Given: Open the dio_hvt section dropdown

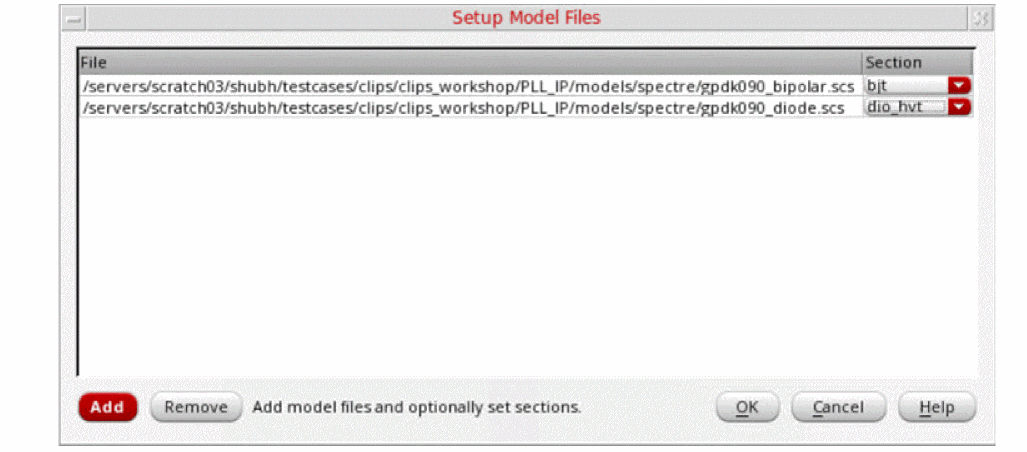Looking at the screenshot, I should [x=905, y=106].
